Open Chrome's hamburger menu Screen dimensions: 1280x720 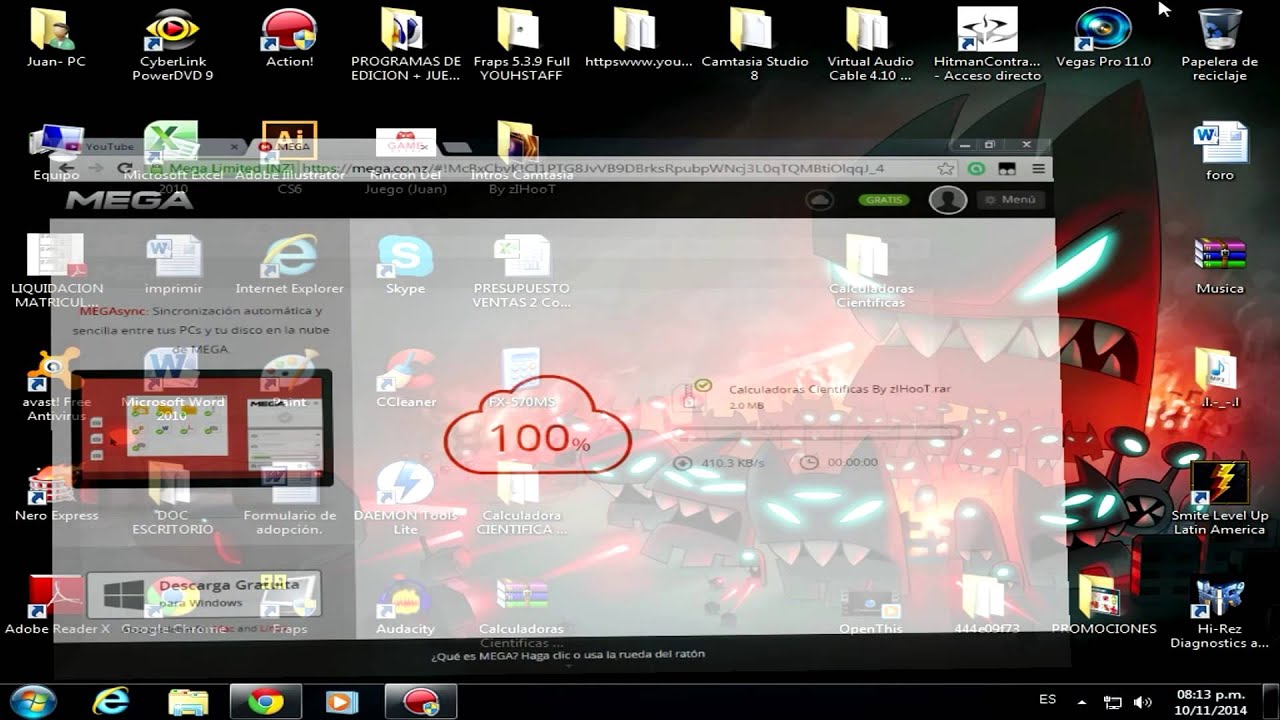click(x=1038, y=169)
